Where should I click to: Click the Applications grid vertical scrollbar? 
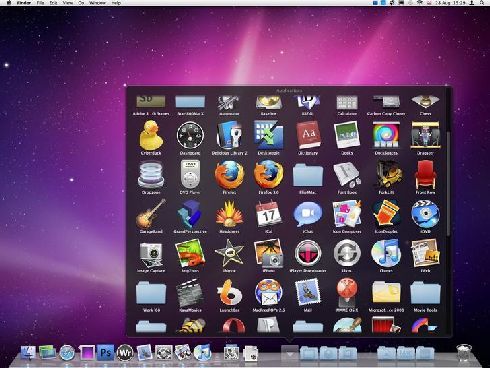(448, 183)
